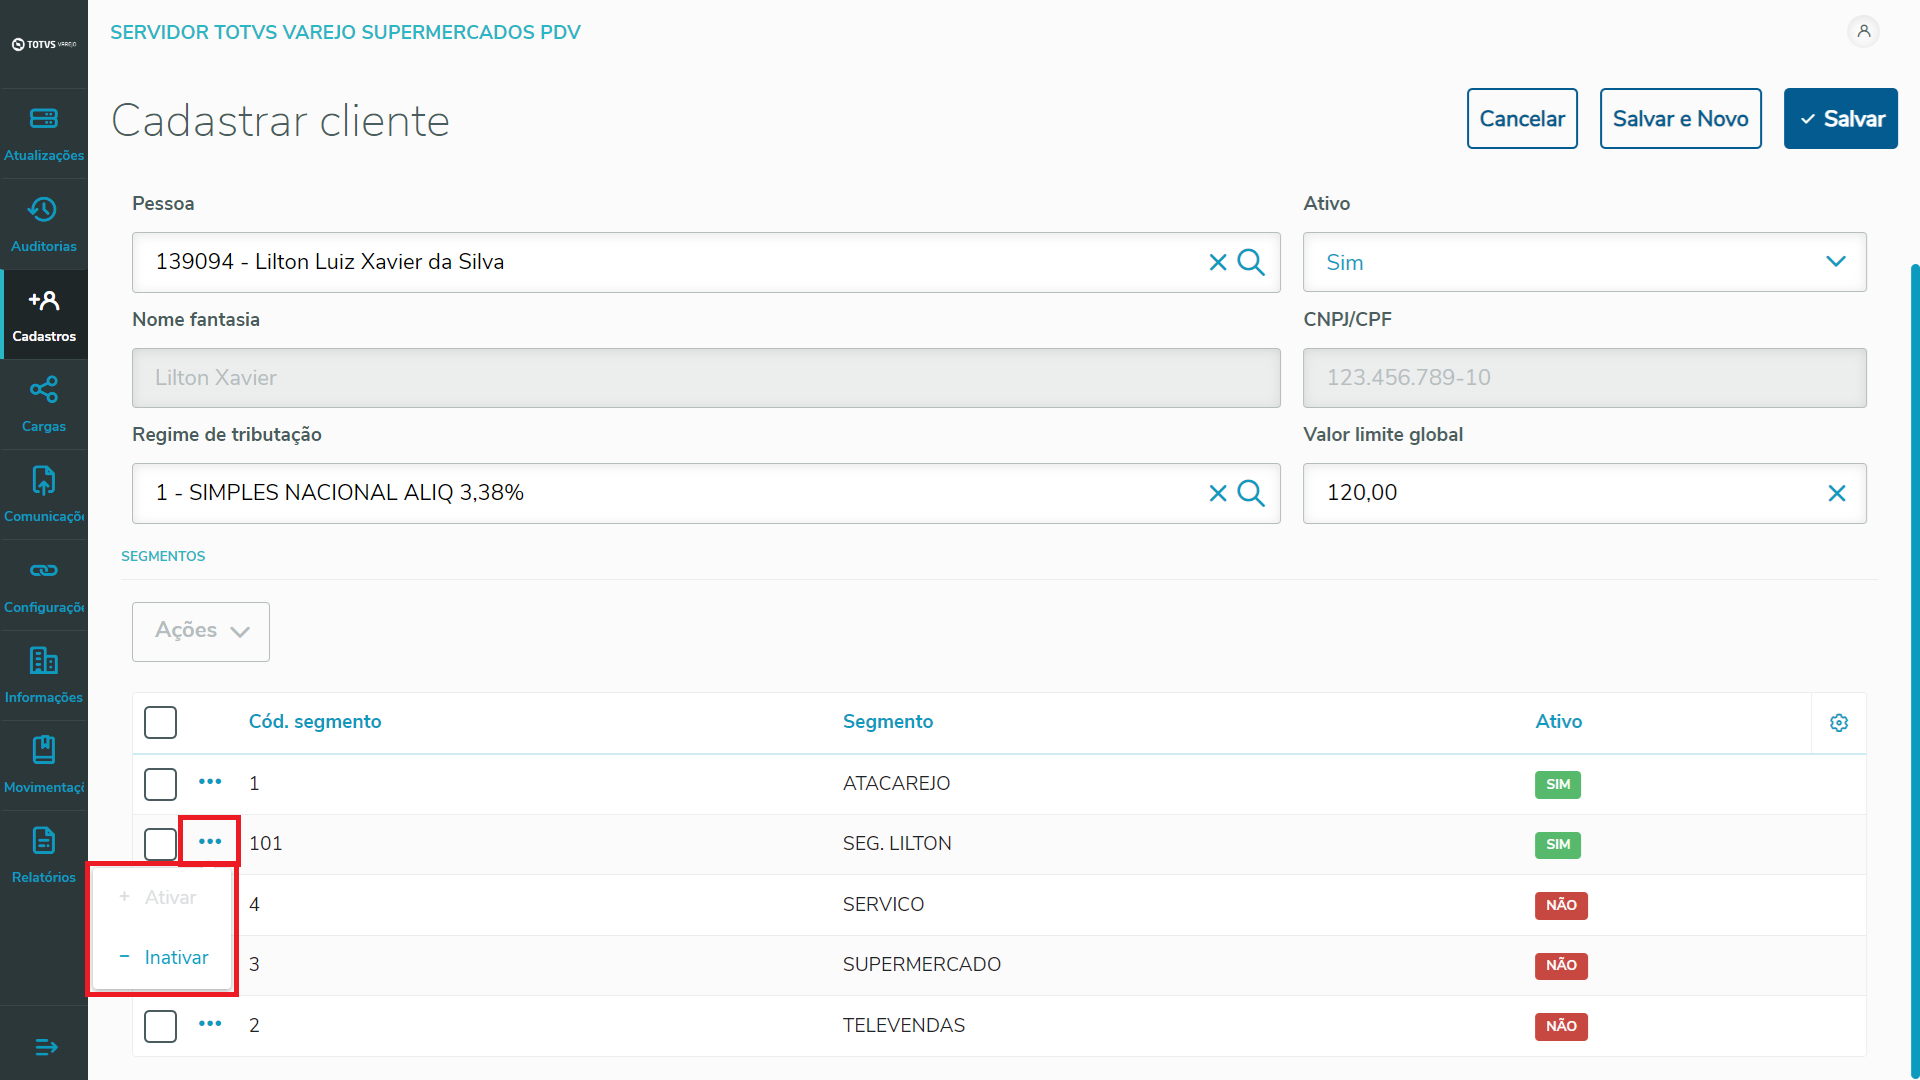This screenshot has height=1080, width=1920.
Task: Check the TELEVENDAS row checkbox
Action: point(160,1026)
